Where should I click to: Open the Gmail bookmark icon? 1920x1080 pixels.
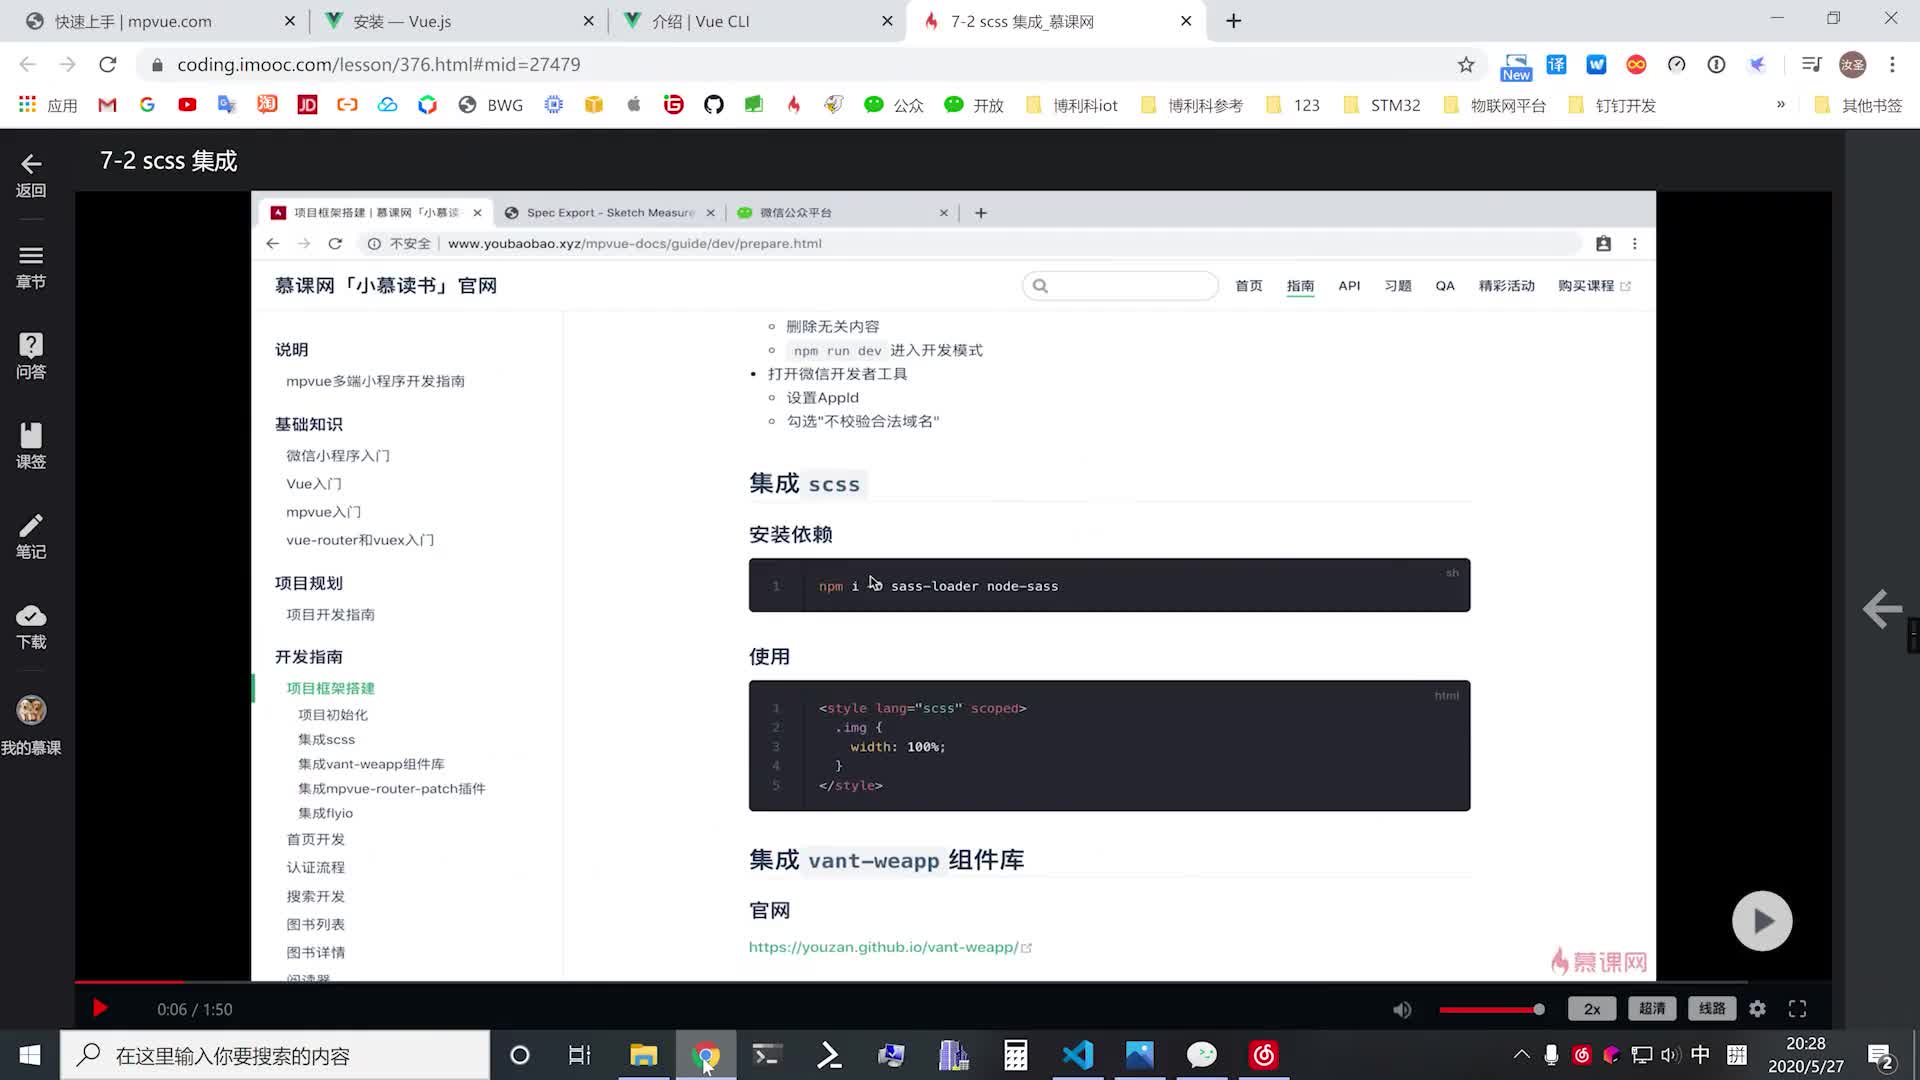click(107, 105)
